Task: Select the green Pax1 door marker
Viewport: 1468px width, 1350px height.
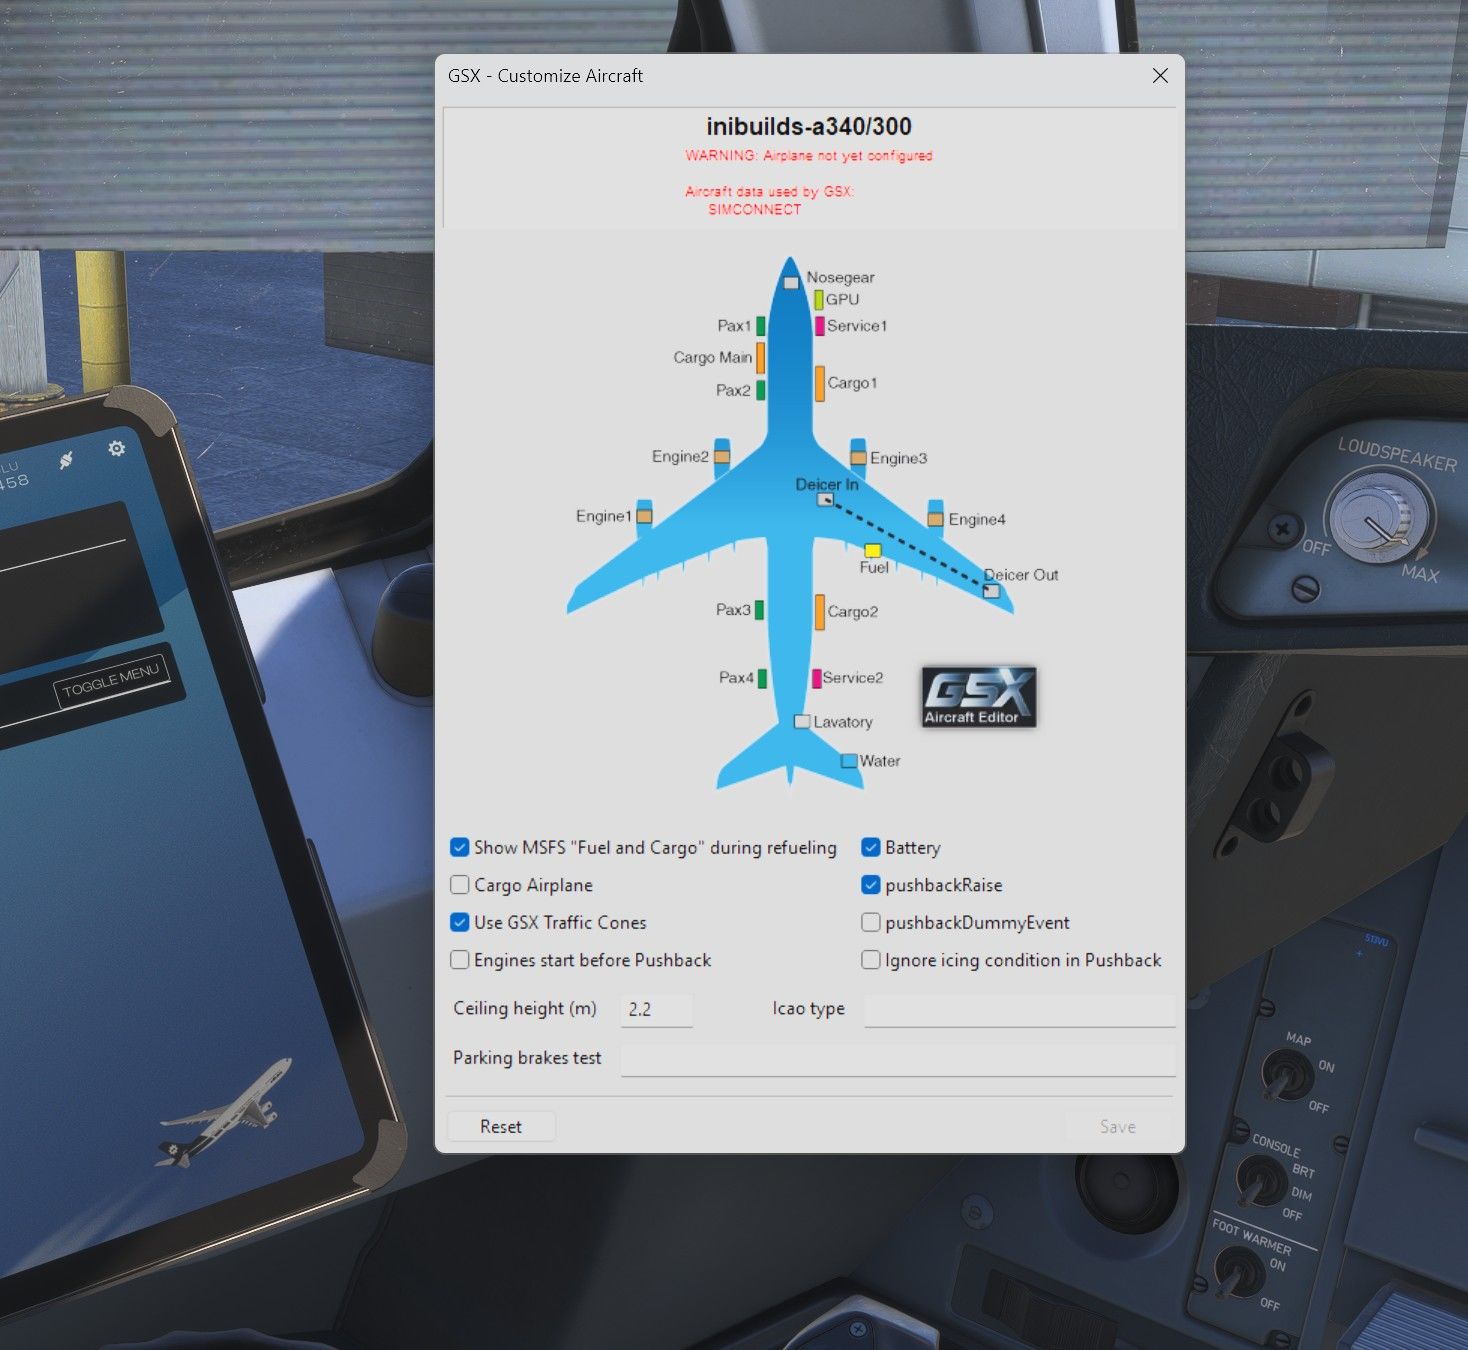Action: (x=761, y=326)
